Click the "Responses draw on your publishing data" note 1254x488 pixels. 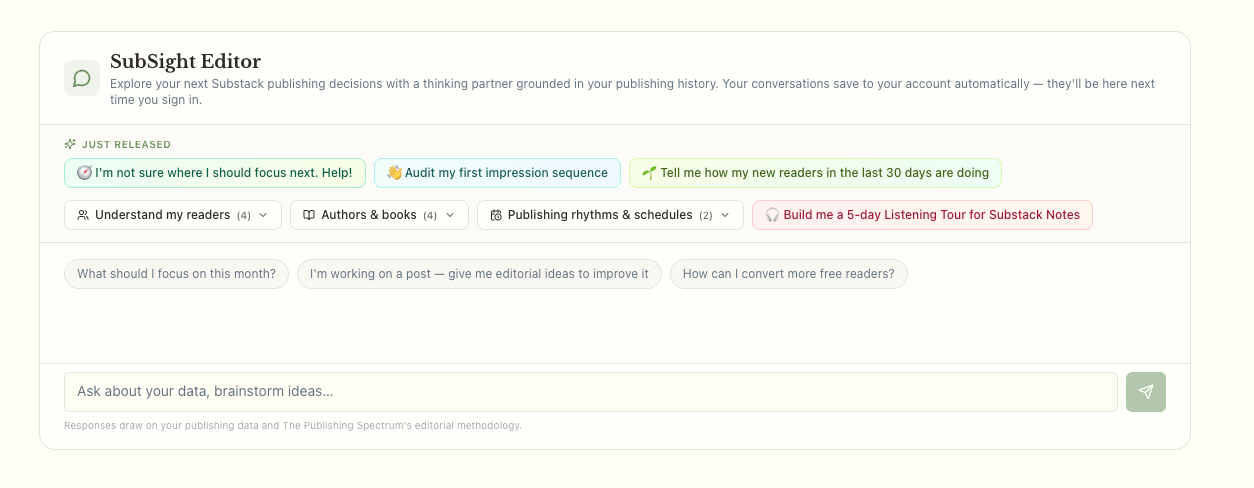point(293,425)
